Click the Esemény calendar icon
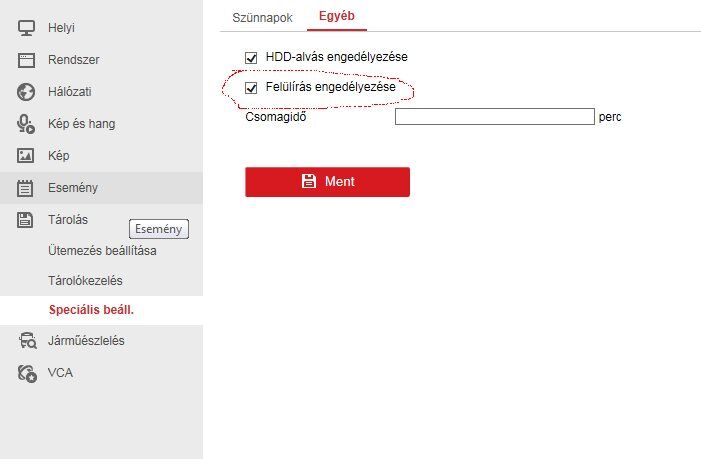 pyautogui.click(x=25, y=188)
